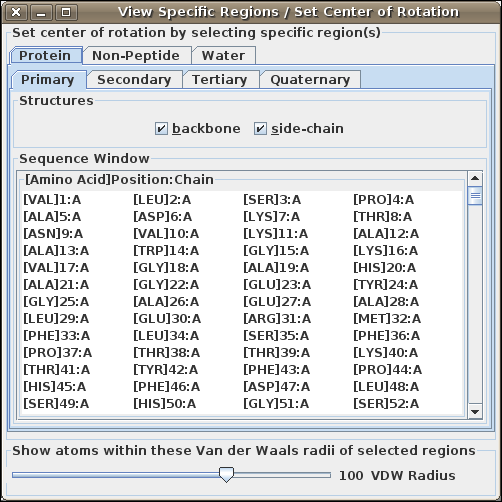The width and height of the screenshot is (502, 502).
Task: Switch to the Protein tab
Action: pos(46,55)
